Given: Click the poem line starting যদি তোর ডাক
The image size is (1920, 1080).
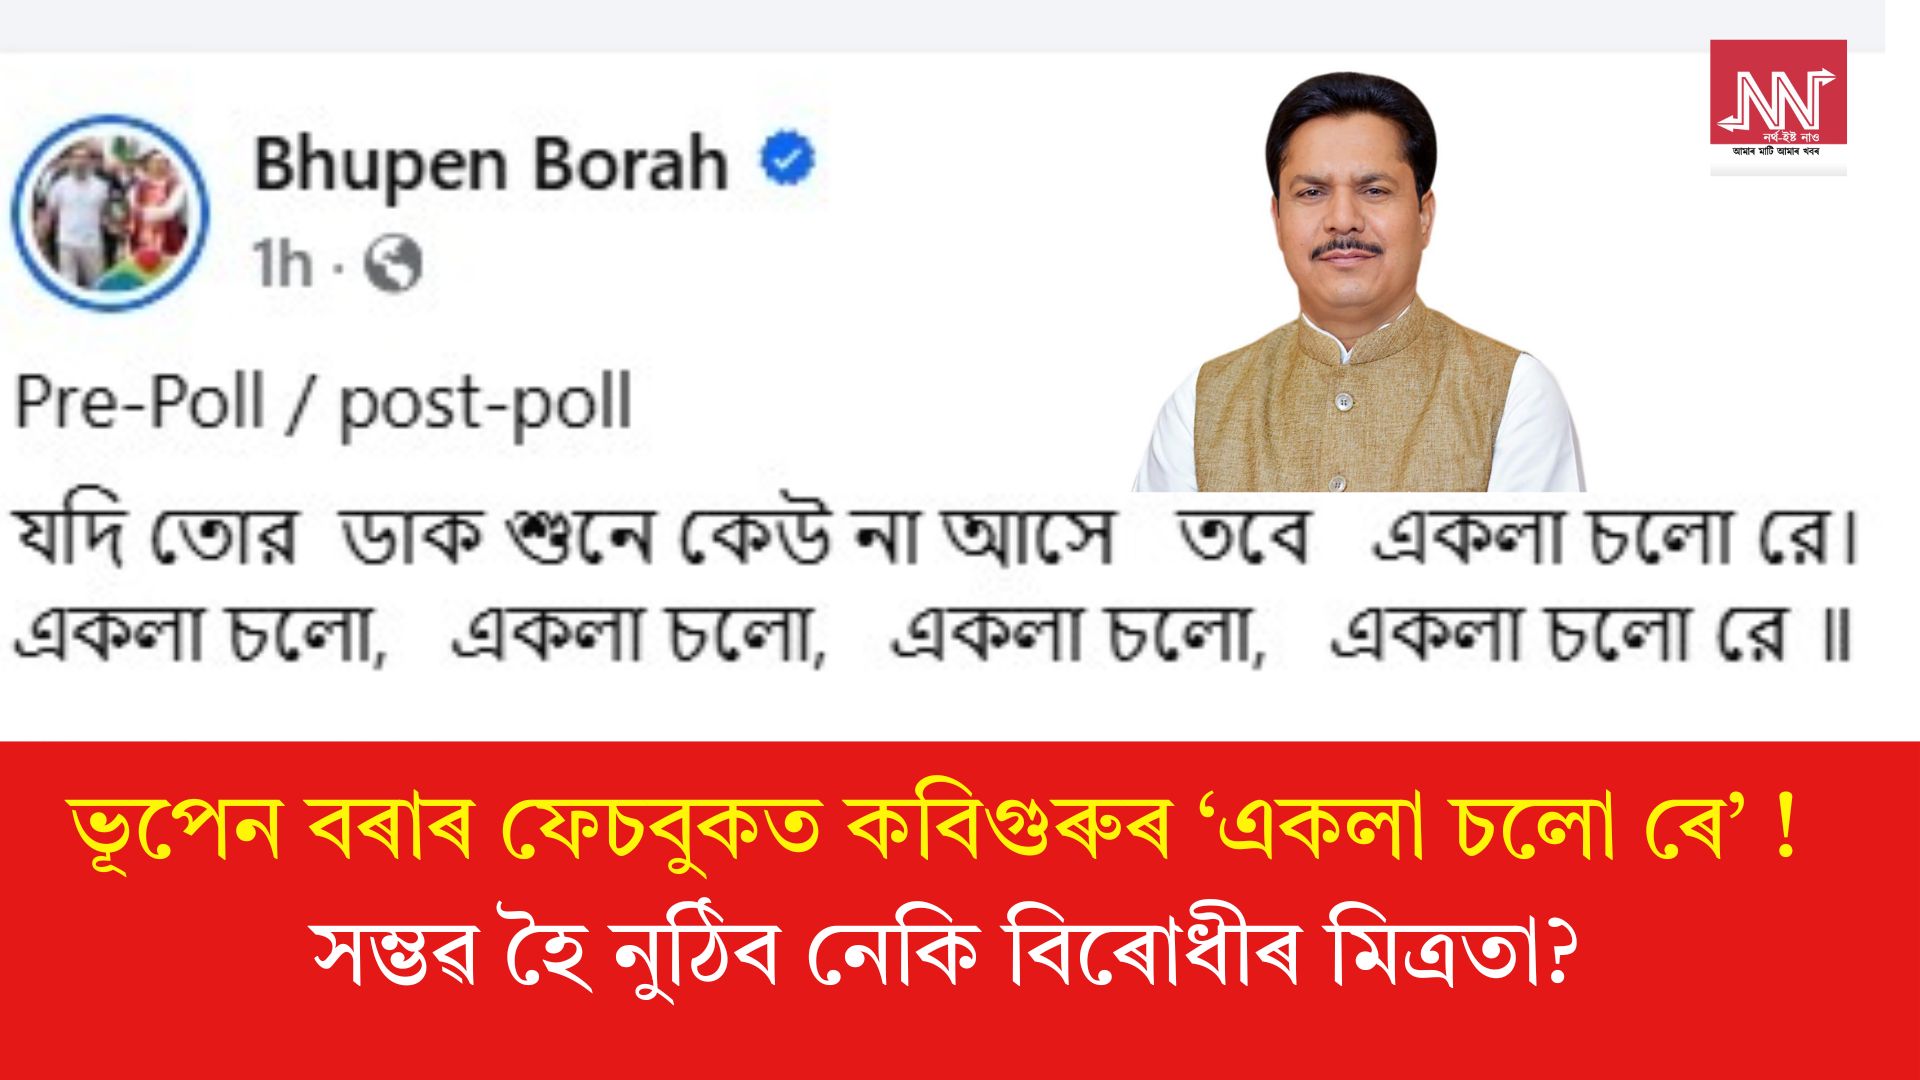Looking at the screenshot, I should point(936,538).
